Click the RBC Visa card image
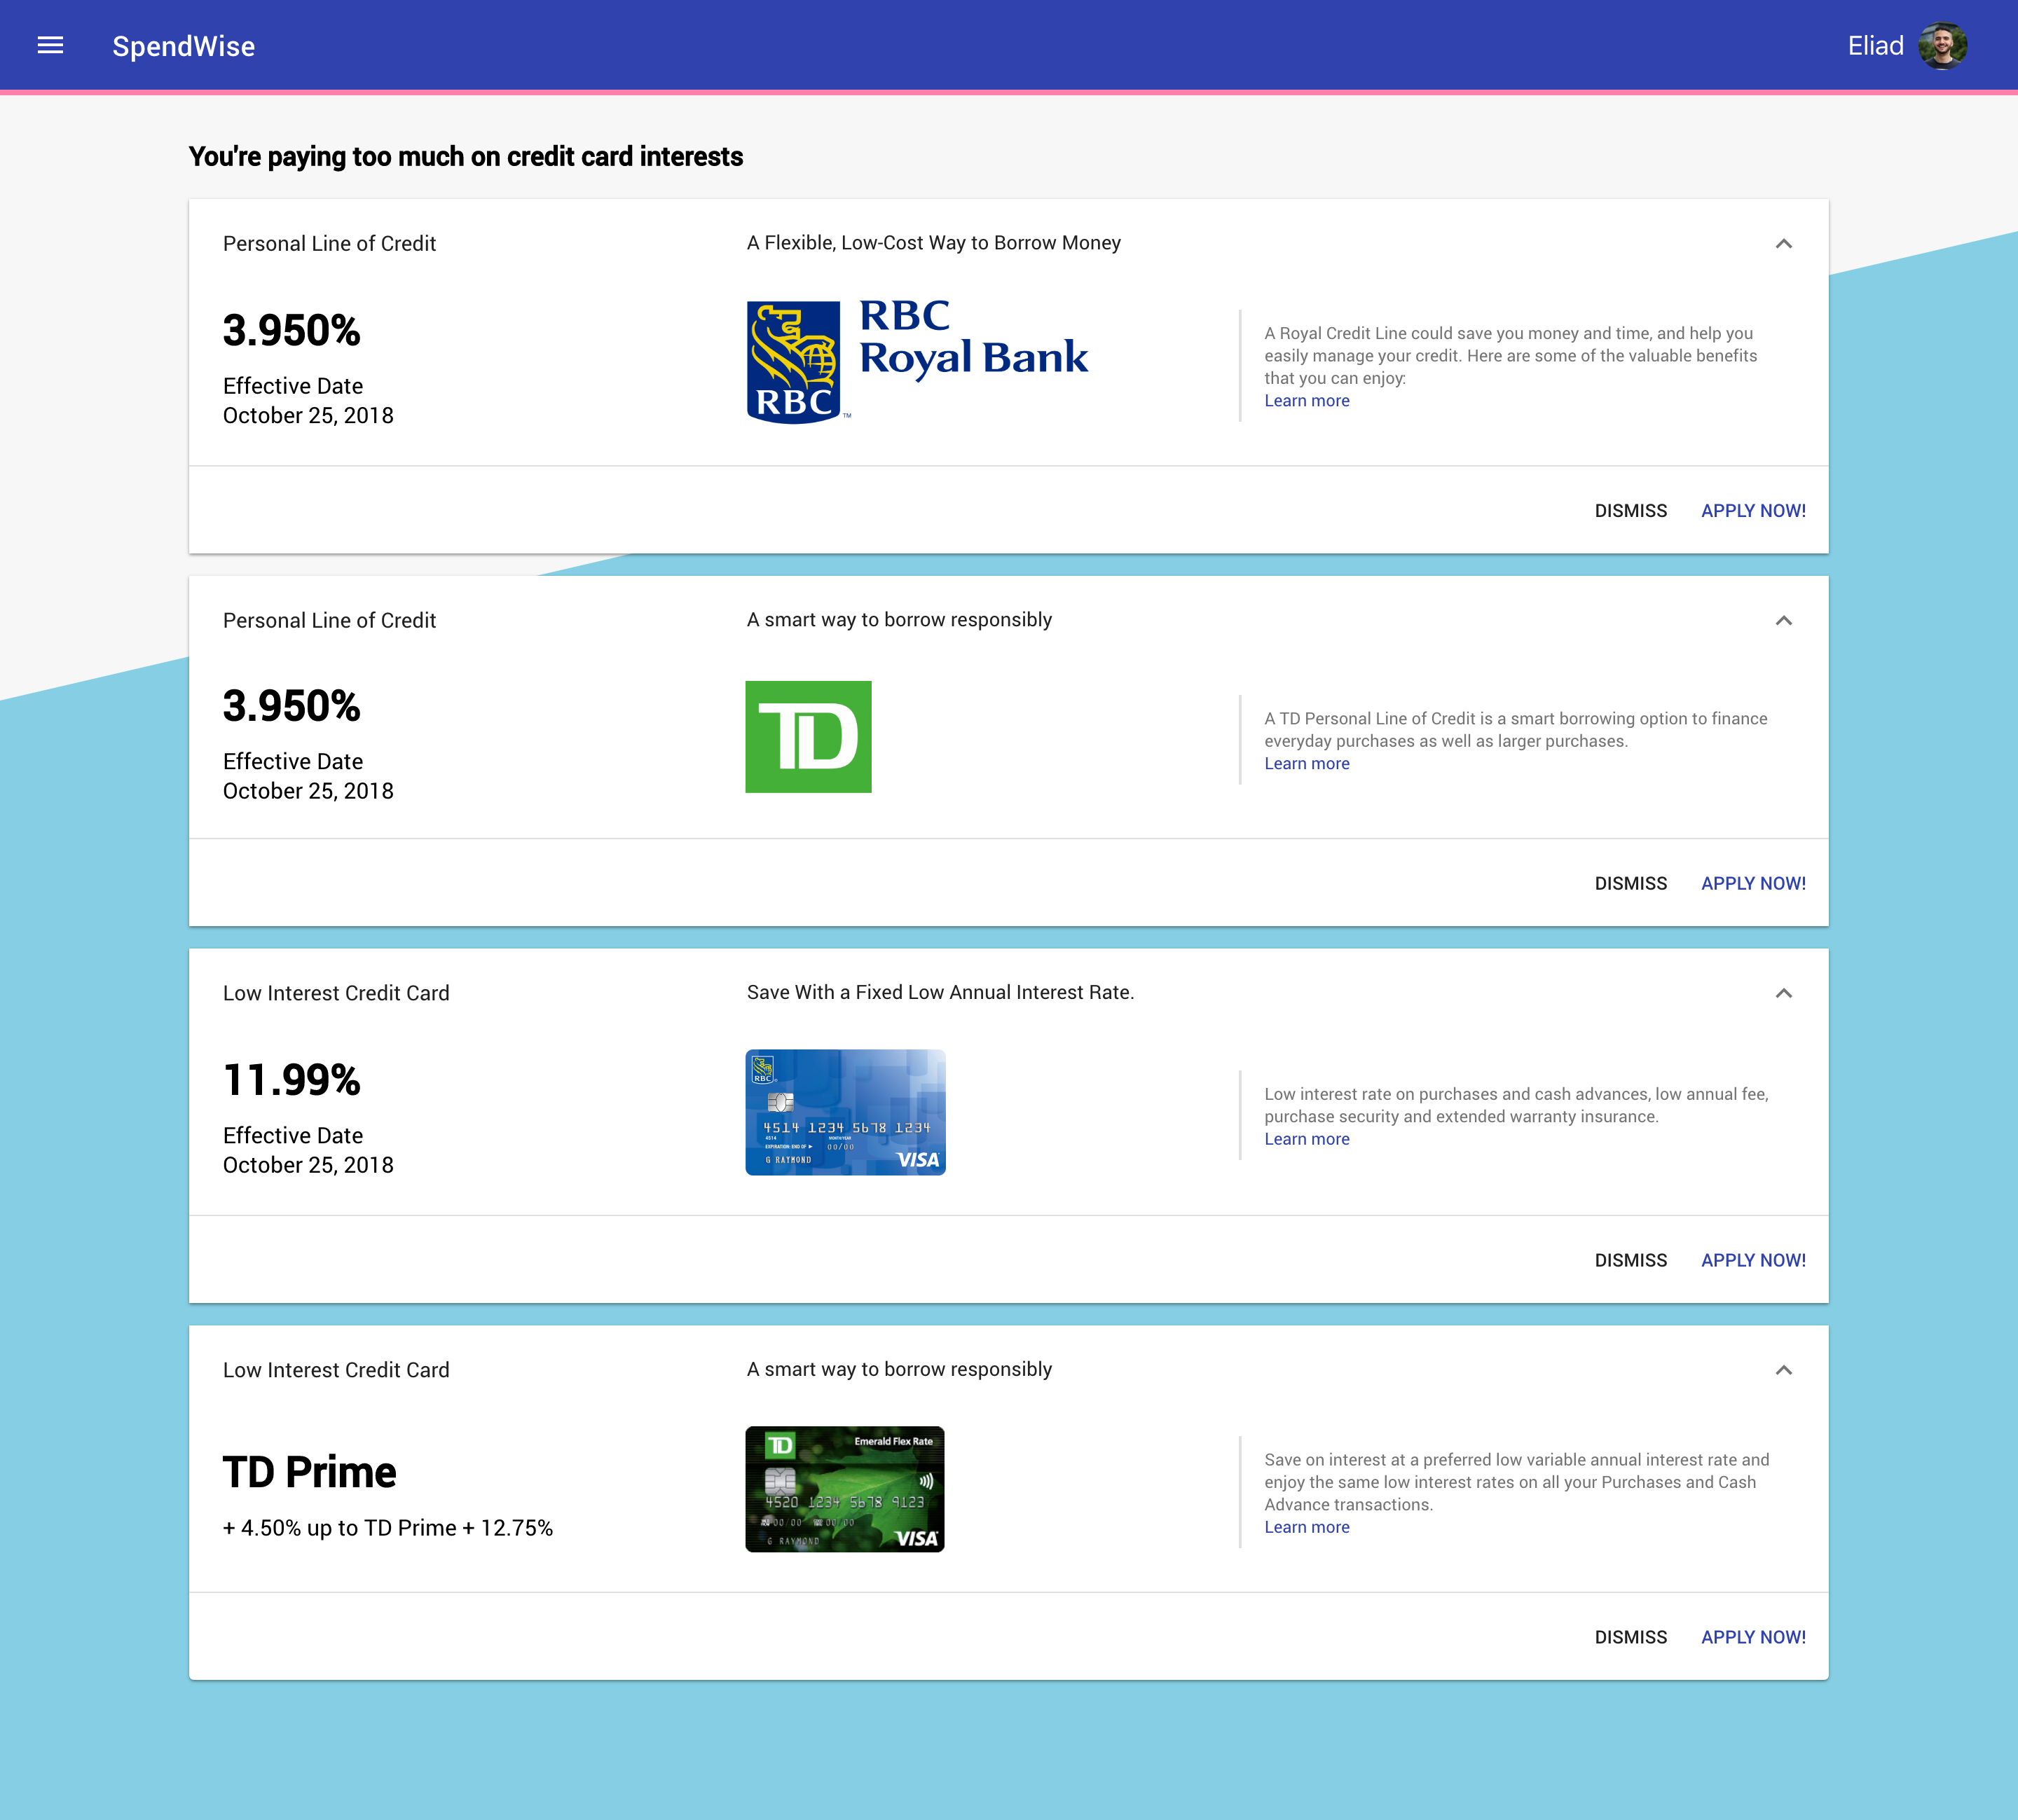 coord(845,1112)
